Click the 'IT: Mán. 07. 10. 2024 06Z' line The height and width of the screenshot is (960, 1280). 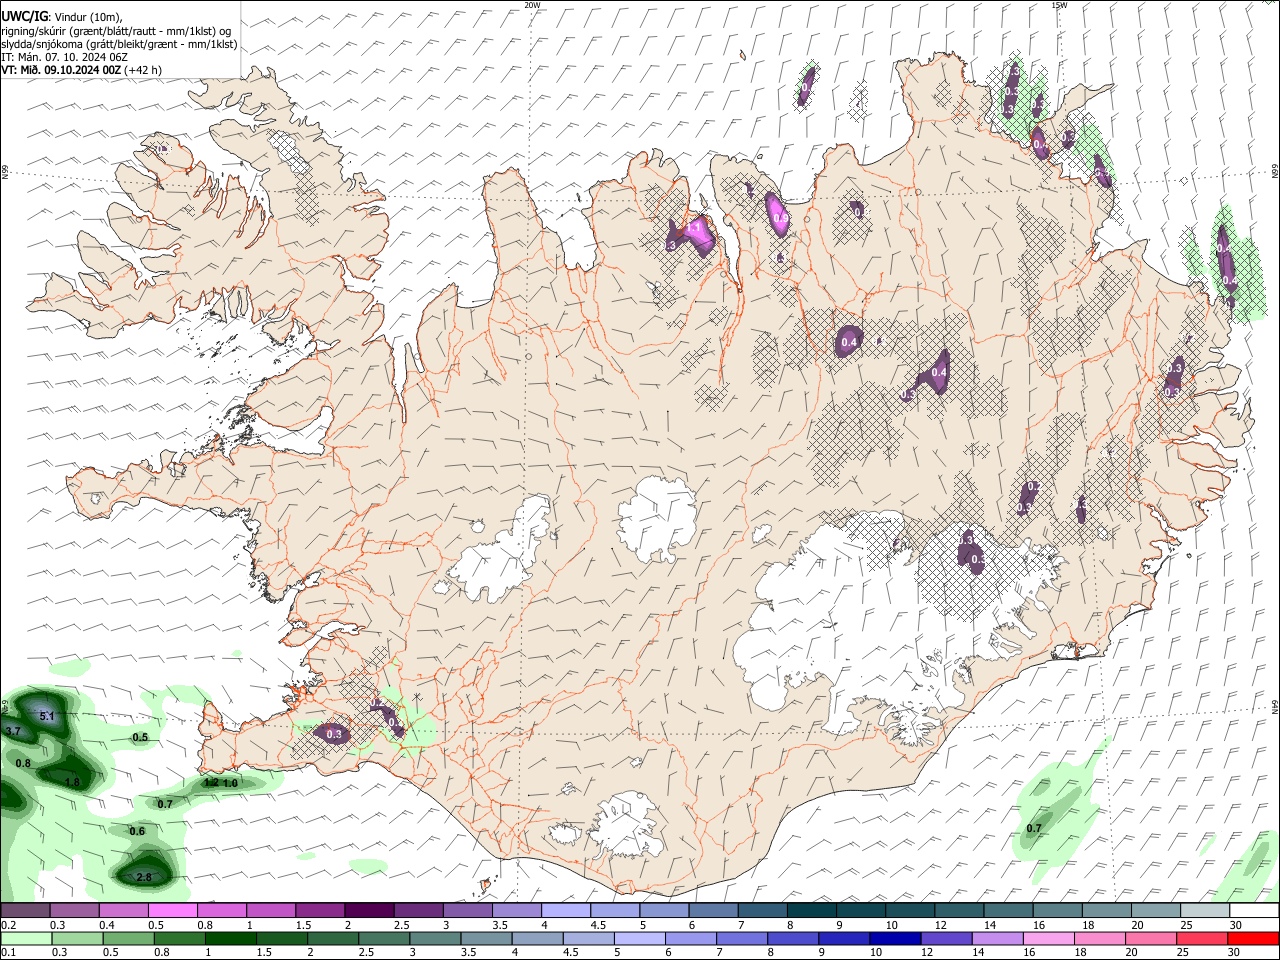point(64,57)
